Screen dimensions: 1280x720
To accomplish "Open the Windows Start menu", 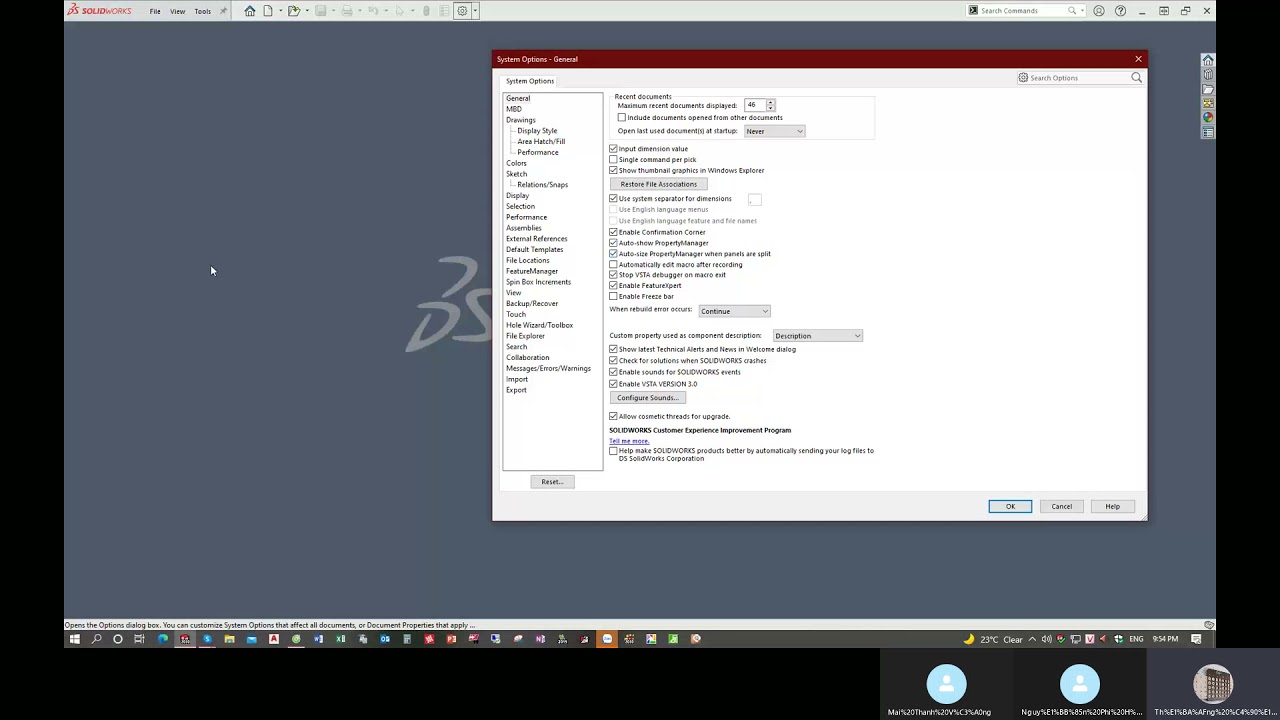I will (74, 639).
